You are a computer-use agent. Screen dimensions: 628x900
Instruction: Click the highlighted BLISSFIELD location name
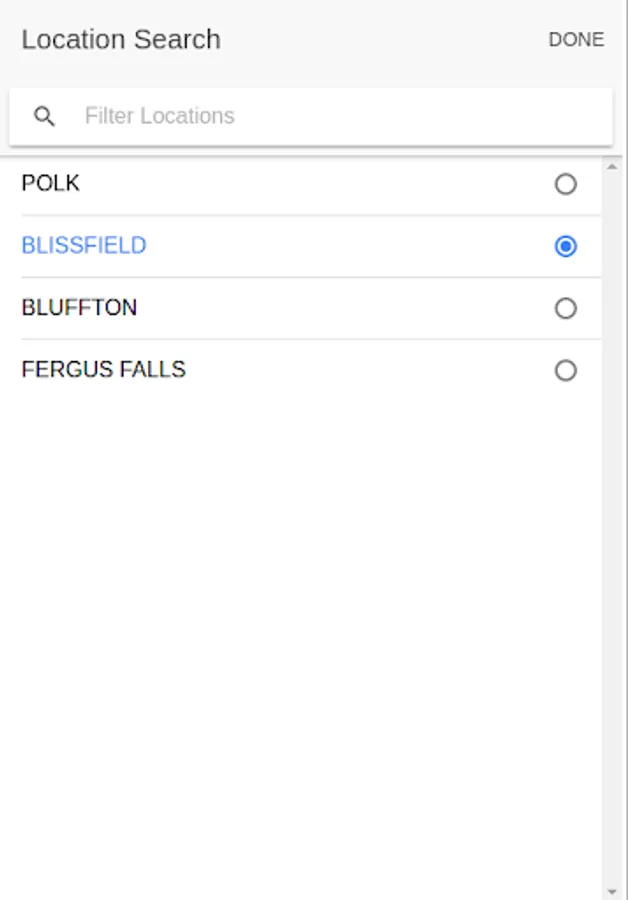tap(84, 246)
